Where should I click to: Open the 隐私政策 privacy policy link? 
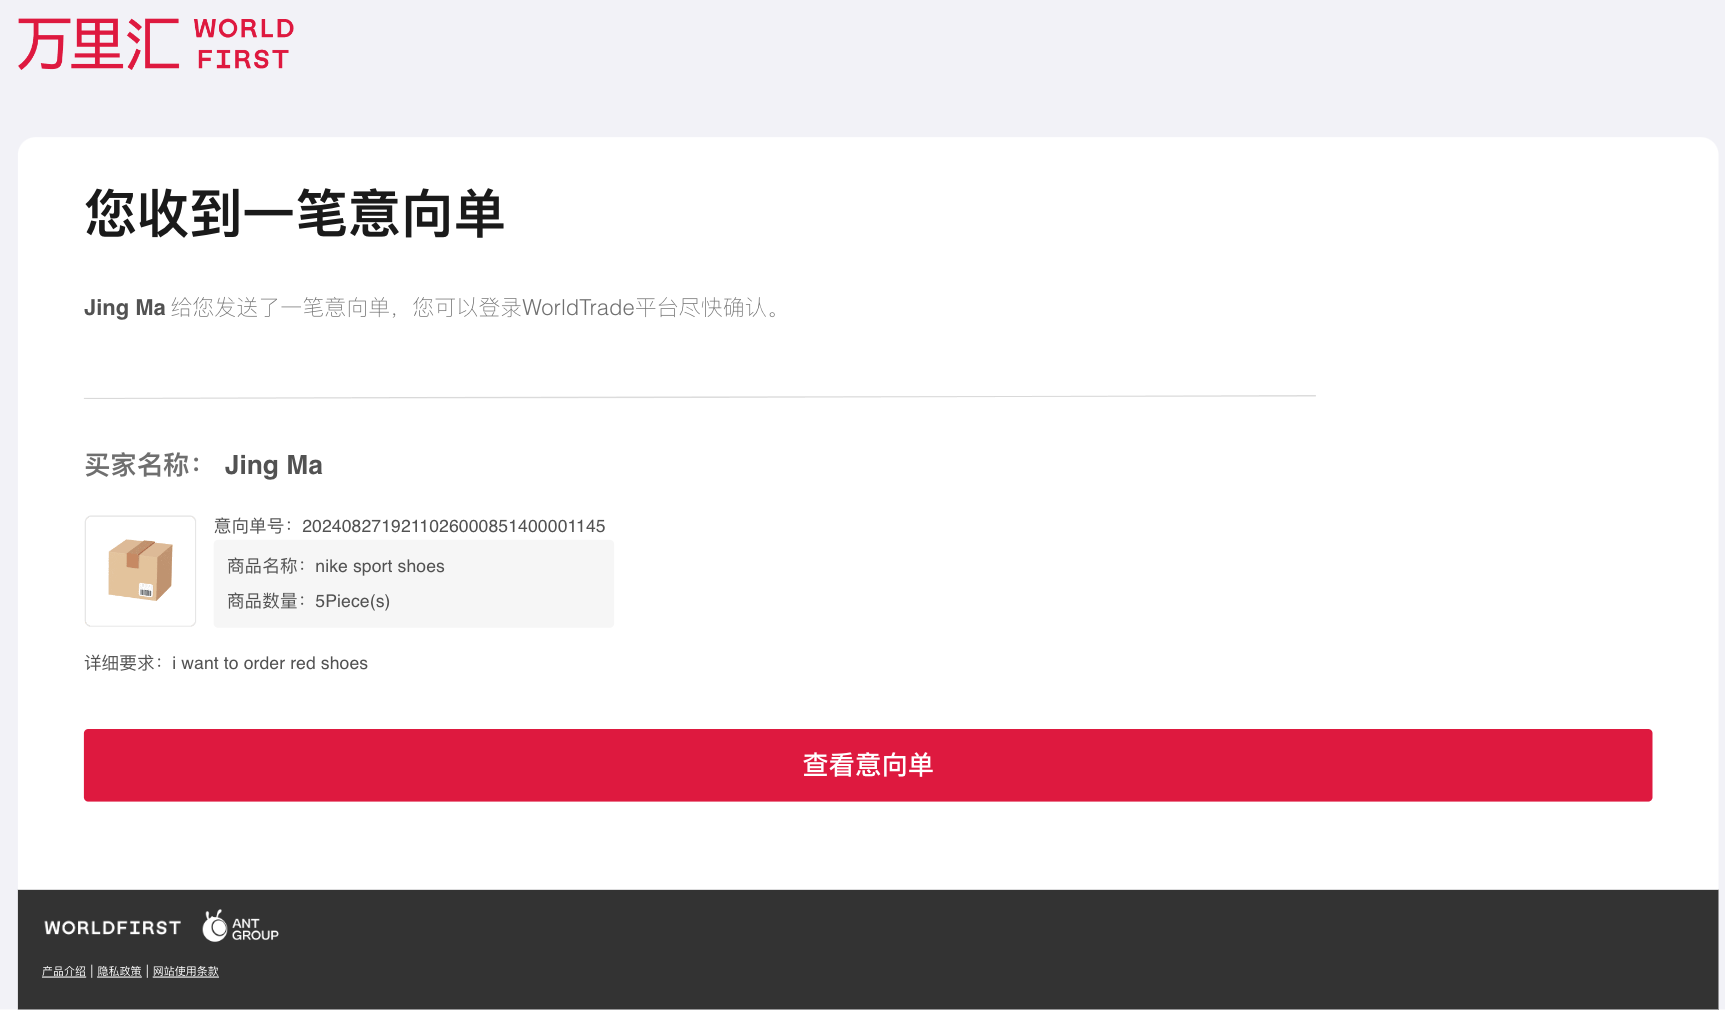click(119, 970)
